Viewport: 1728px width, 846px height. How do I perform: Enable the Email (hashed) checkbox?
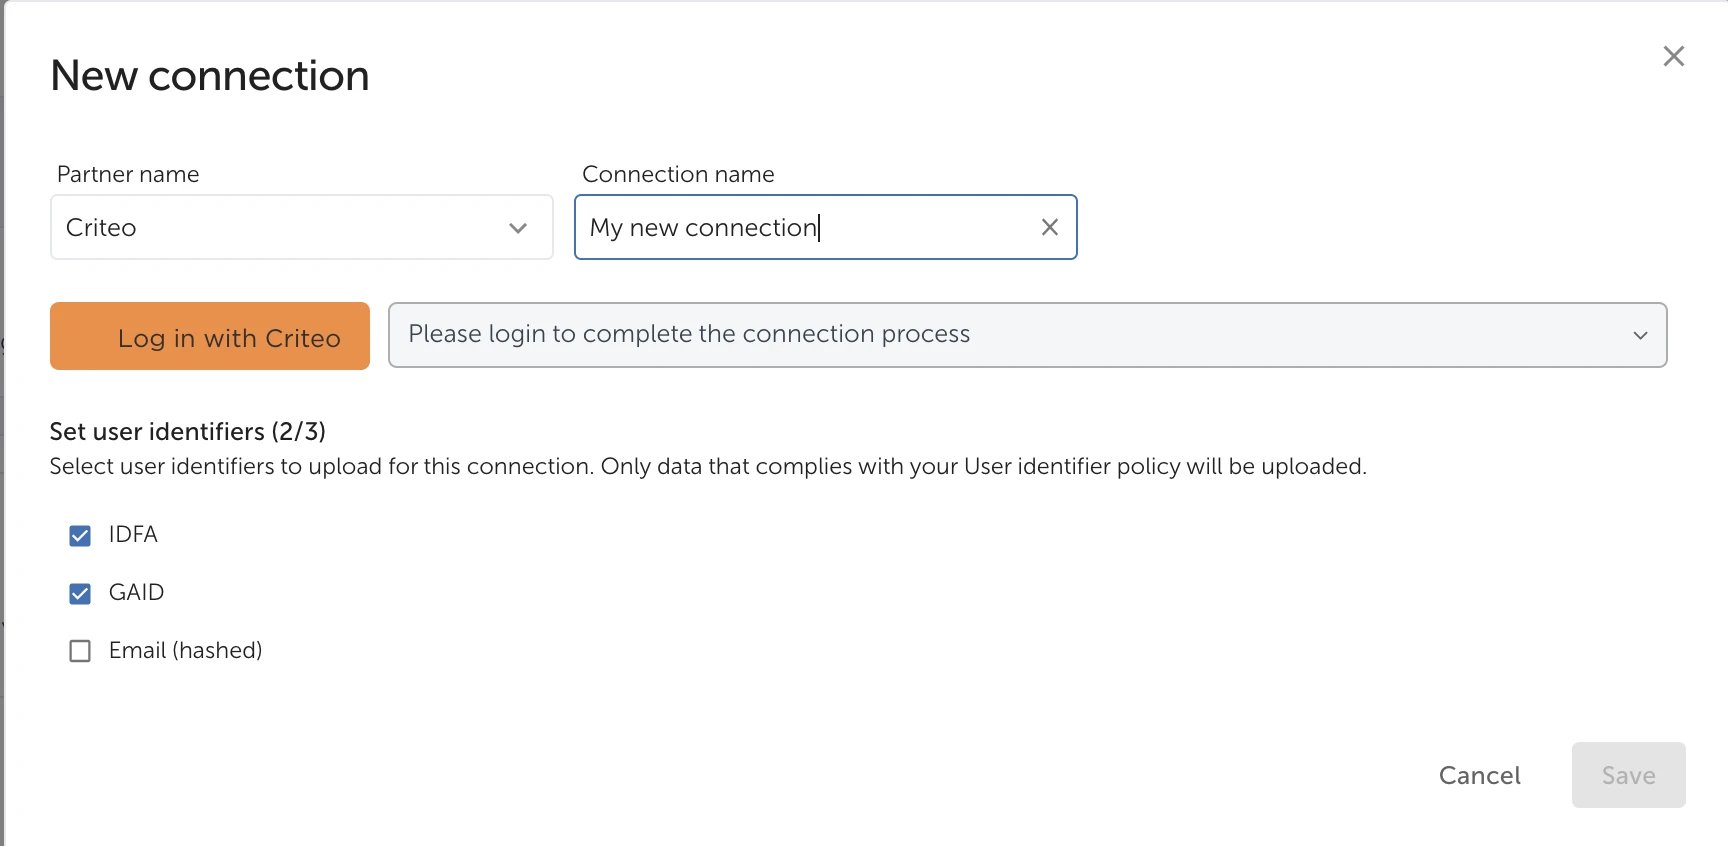click(x=80, y=651)
